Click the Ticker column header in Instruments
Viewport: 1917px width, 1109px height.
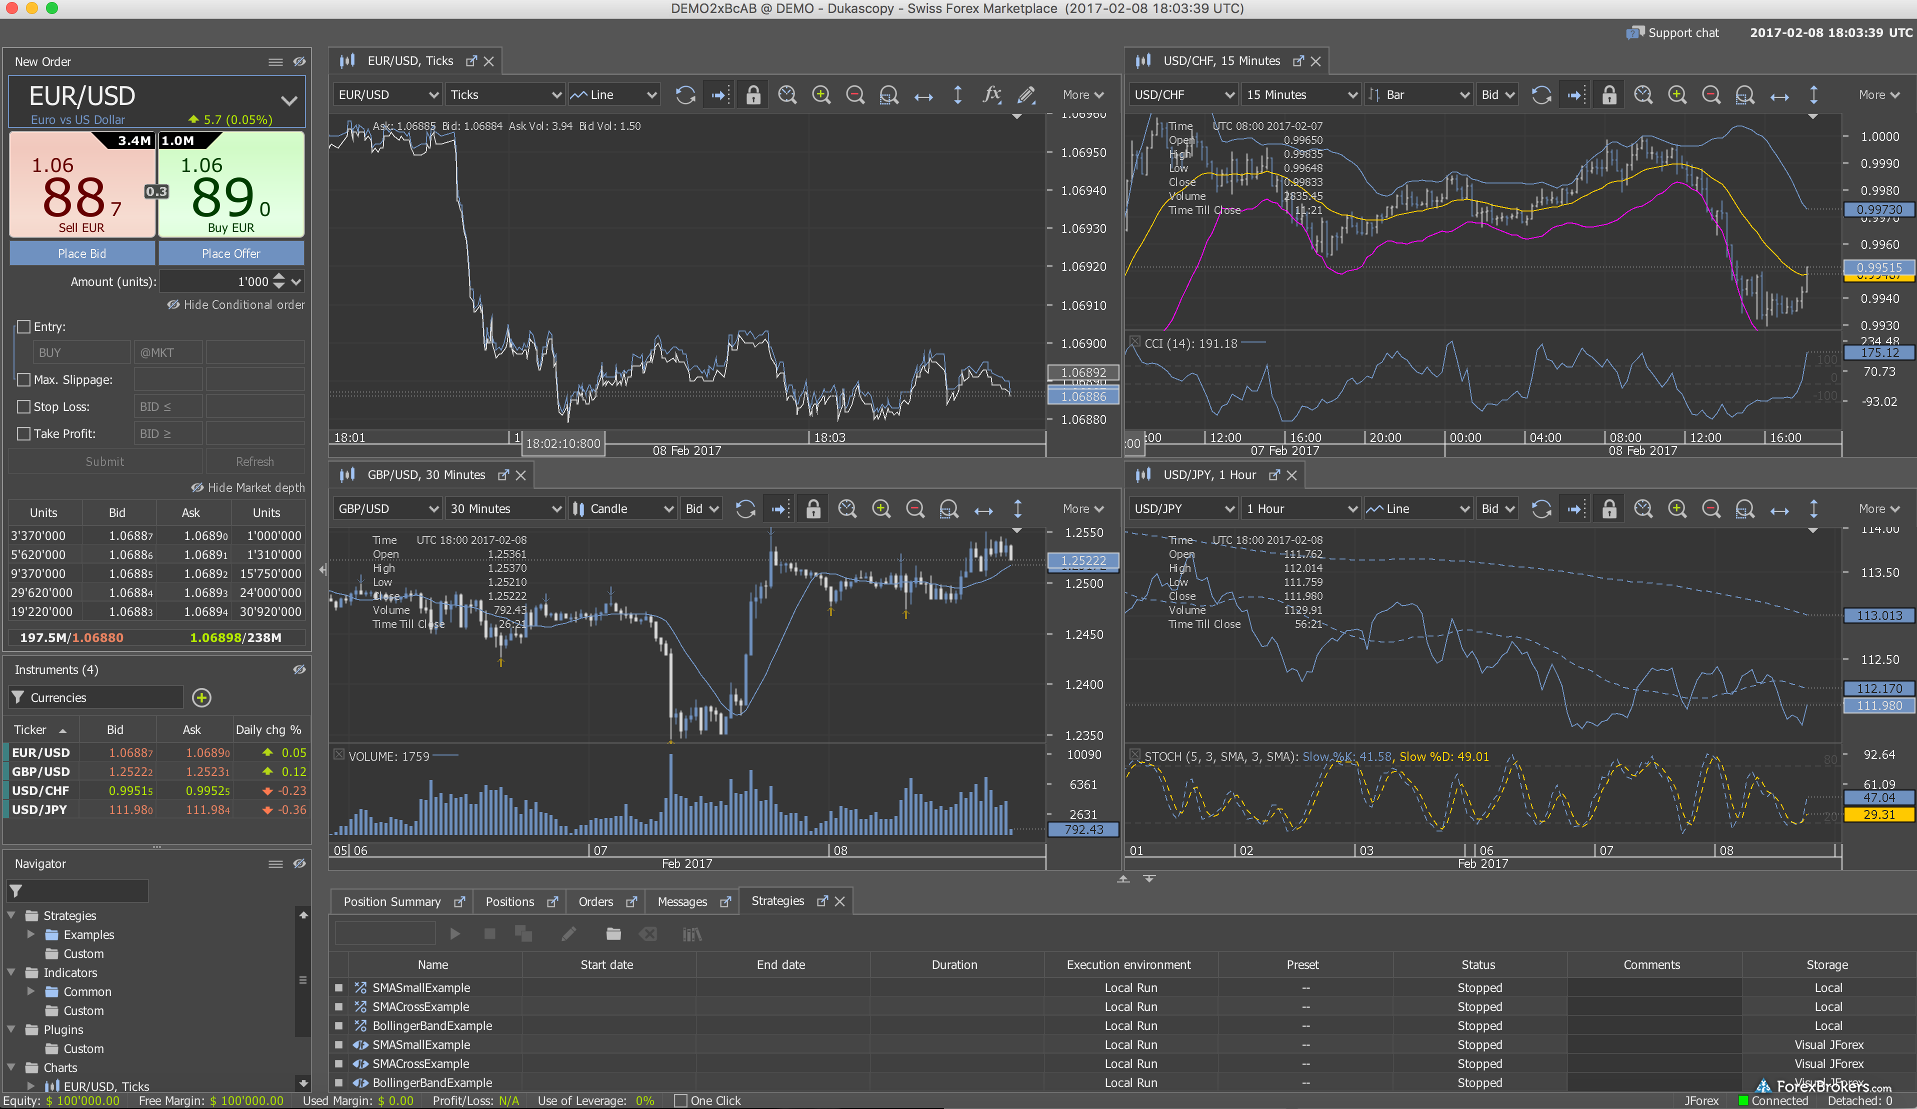click(40, 730)
